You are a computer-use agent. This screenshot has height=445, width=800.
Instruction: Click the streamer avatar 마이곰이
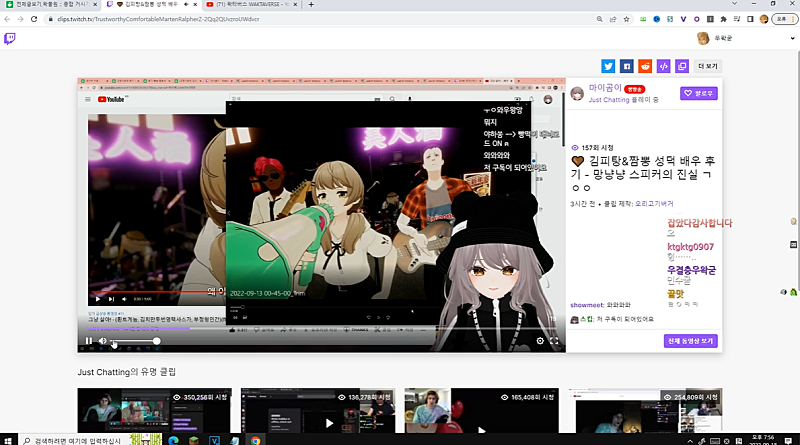coord(578,93)
